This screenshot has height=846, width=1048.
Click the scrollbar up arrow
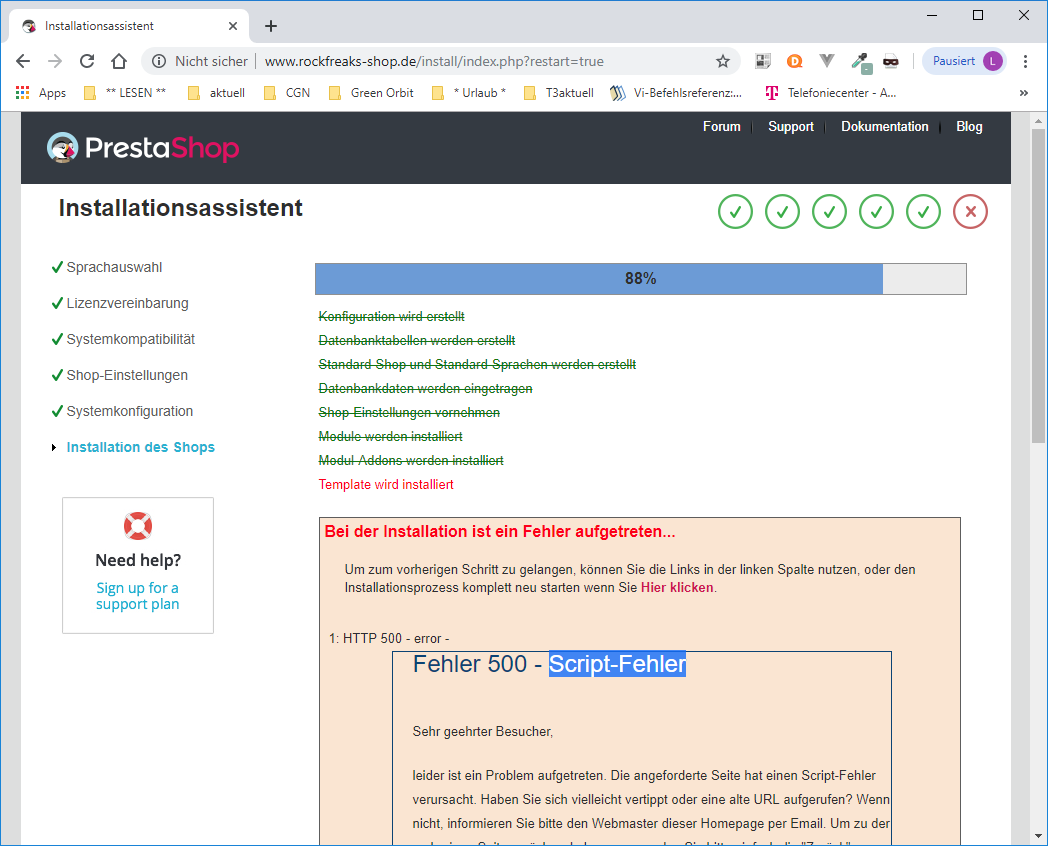click(1038, 121)
